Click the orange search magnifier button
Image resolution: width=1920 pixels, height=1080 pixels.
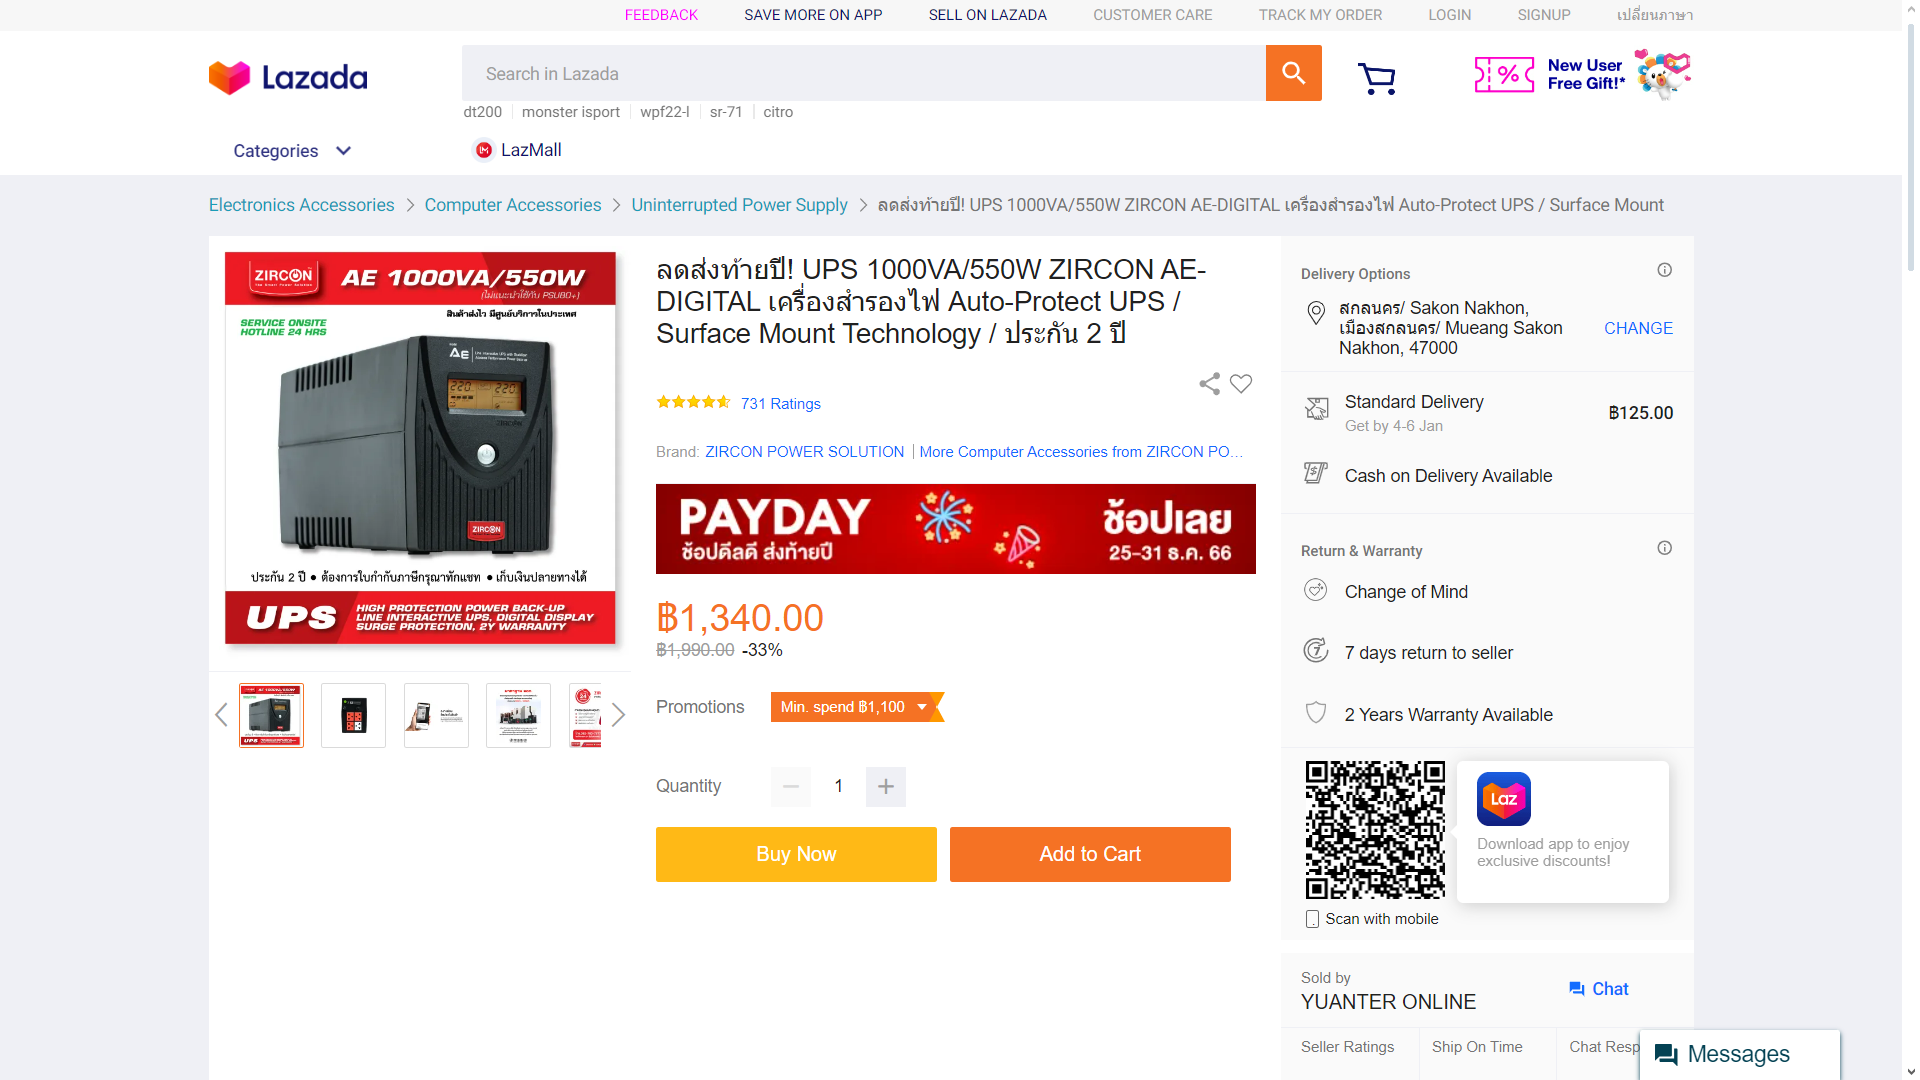click(1293, 73)
